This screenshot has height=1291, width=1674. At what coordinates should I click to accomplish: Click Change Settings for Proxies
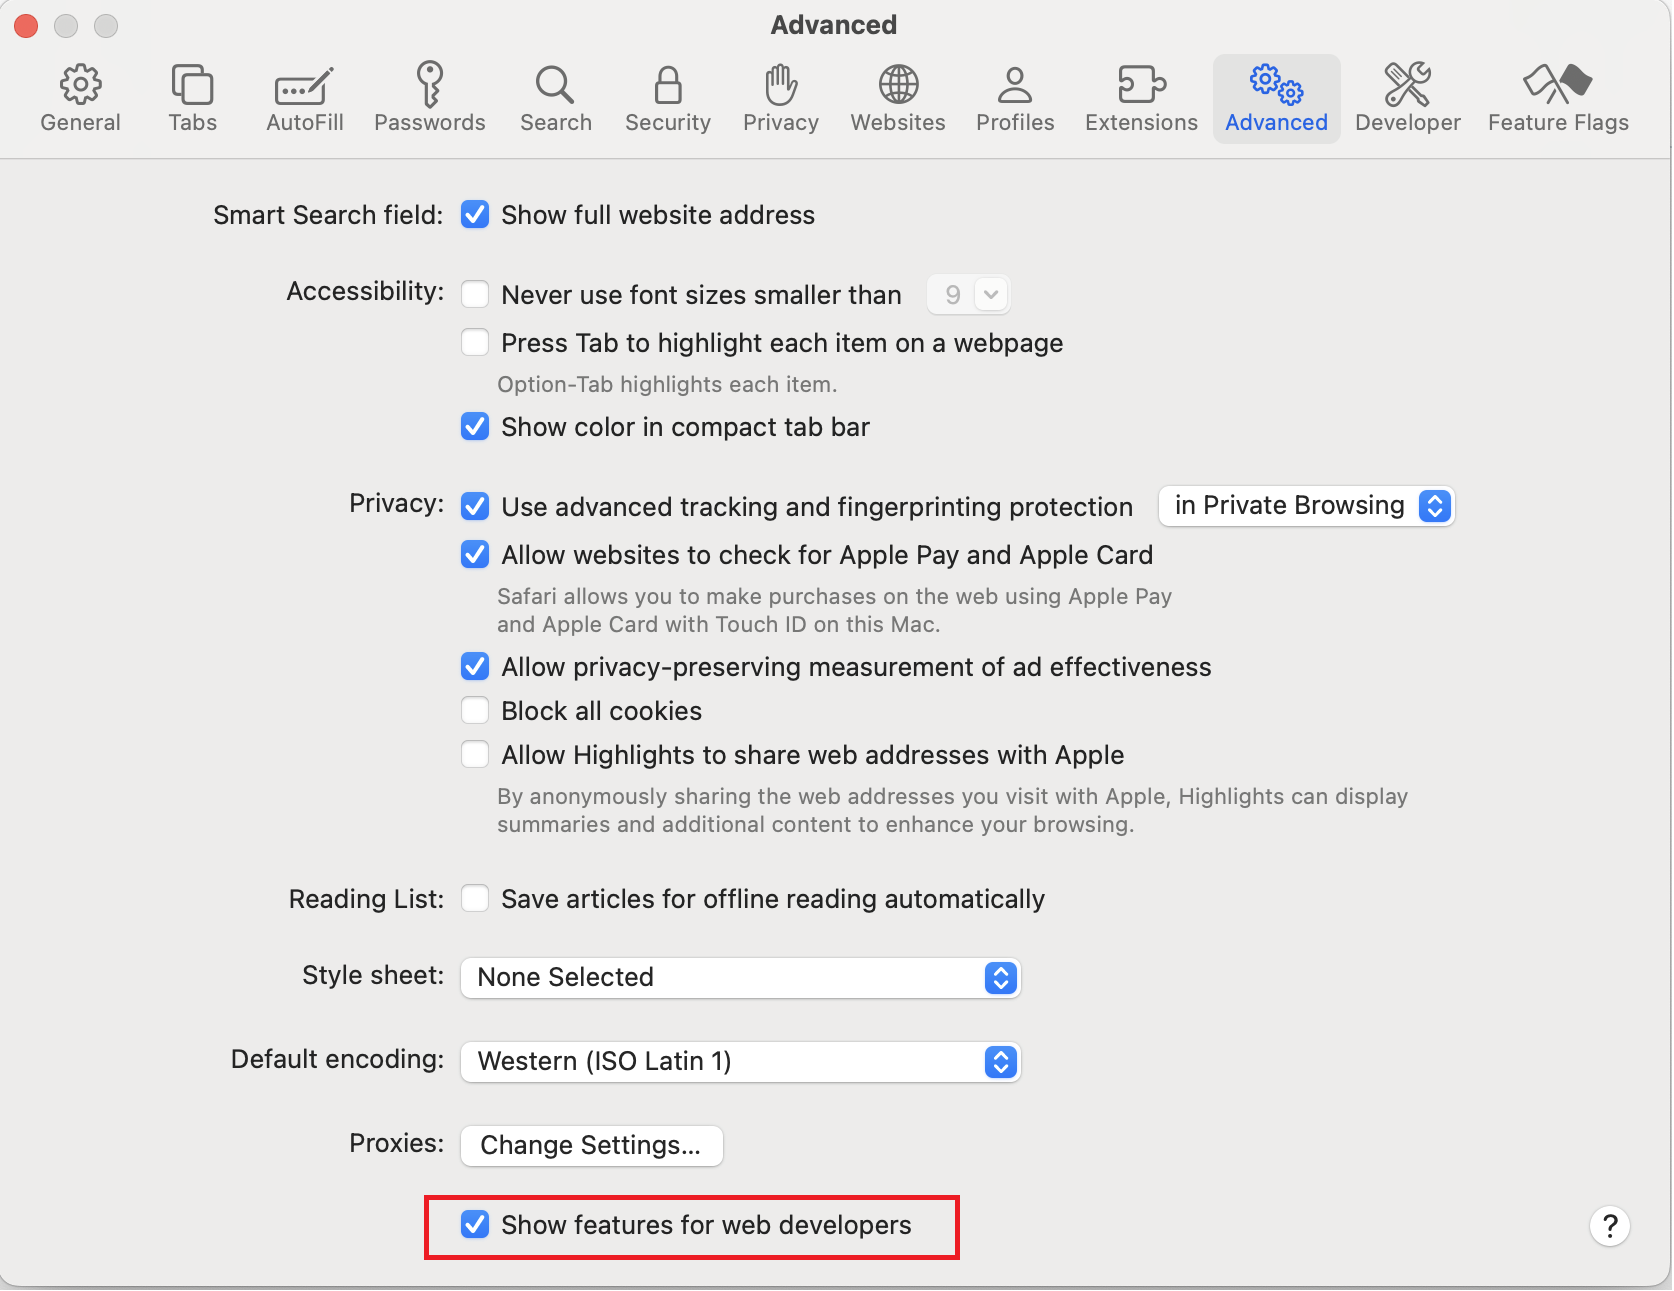591,1146
